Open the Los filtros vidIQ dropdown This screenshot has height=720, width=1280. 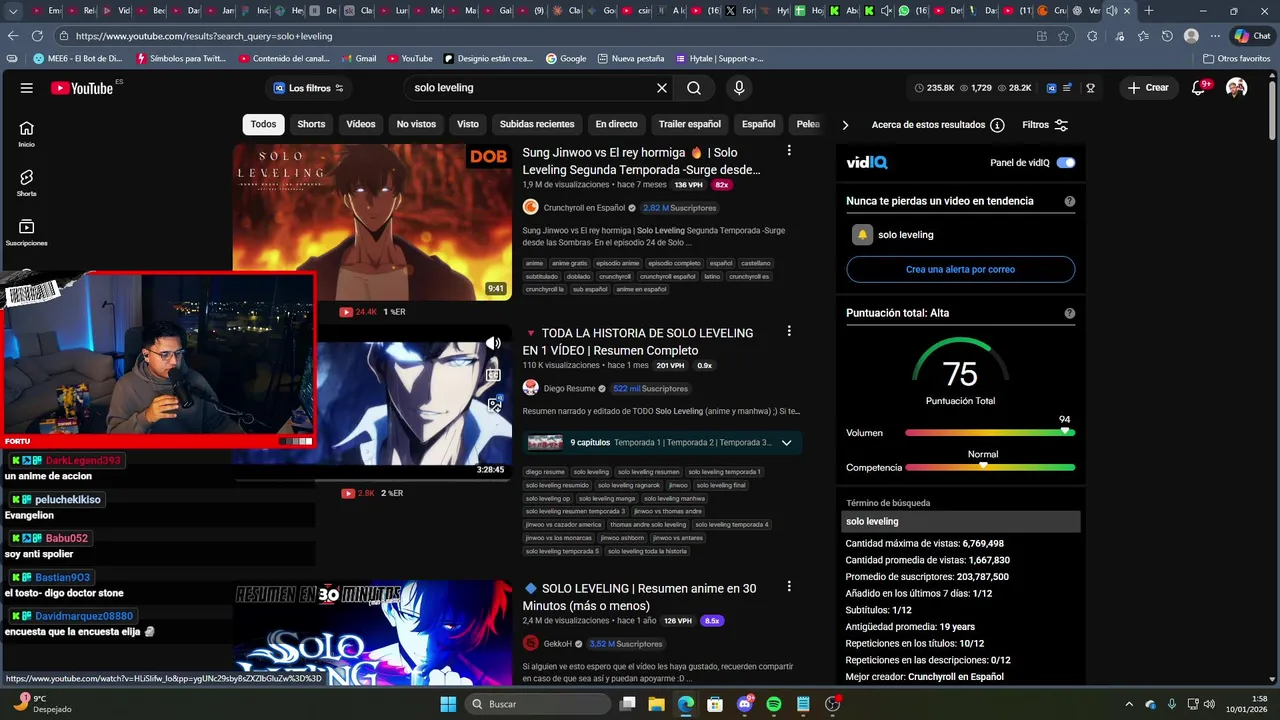(308, 88)
